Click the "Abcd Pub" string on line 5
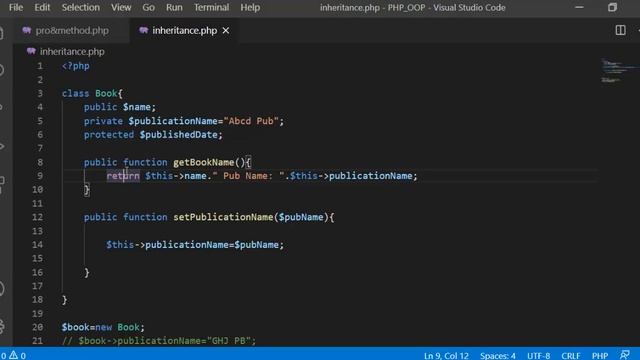Image resolution: width=640 pixels, height=360 pixels. tap(251, 121)
